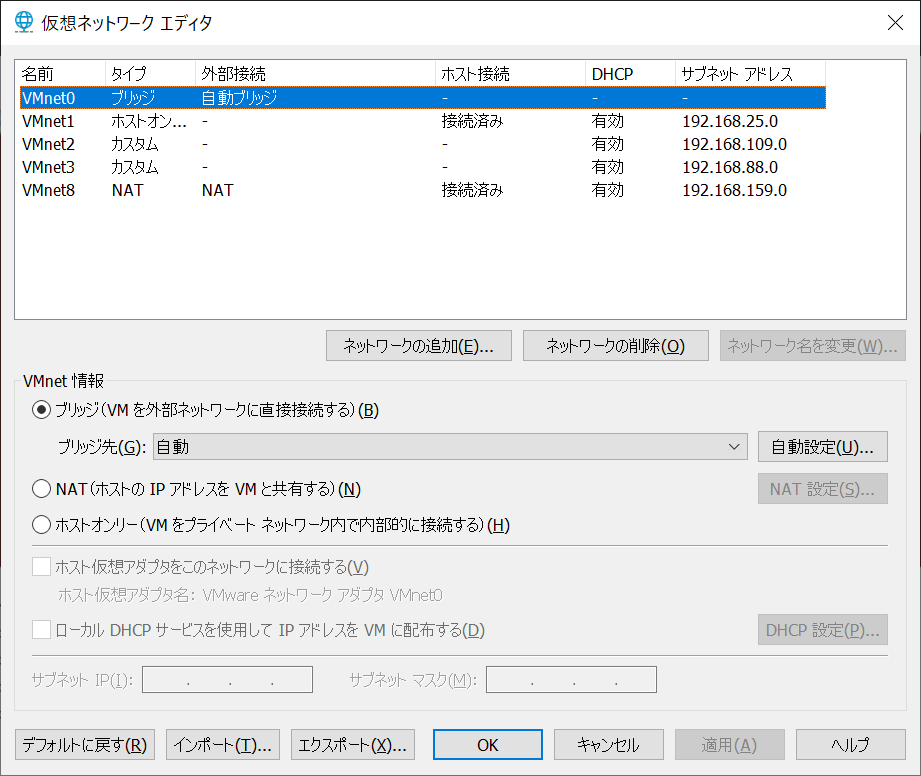Viewport: 921px width, 776px height.
Task: Open NAT 設定(S)... button
Action: [x=822, y=489]
